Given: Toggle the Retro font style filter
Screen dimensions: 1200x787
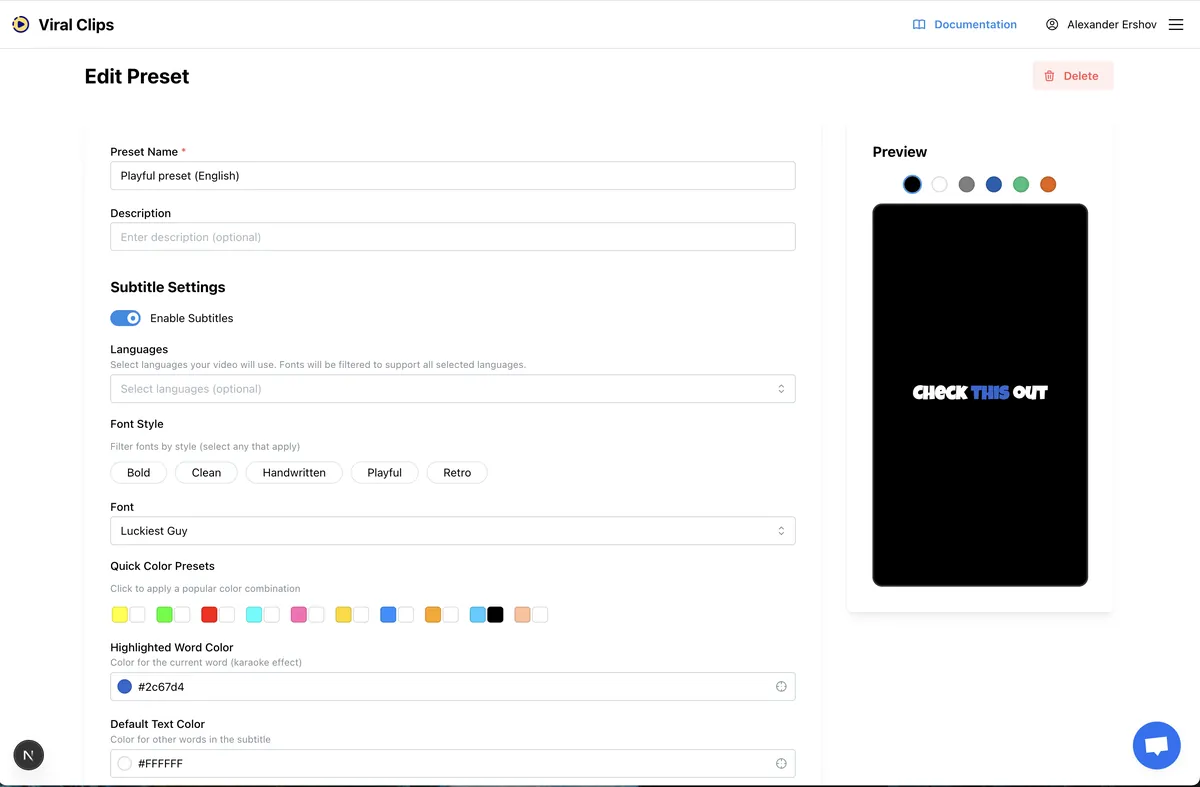Looking at the screenshot, I should [x=457, y=472].
